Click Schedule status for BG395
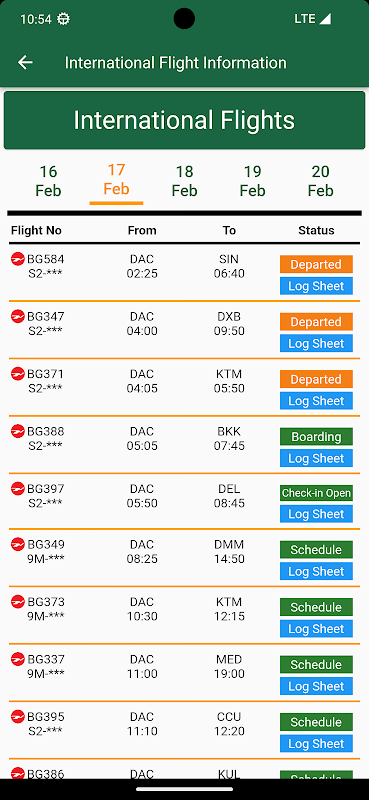369x800 pixels. pos(316,722)
